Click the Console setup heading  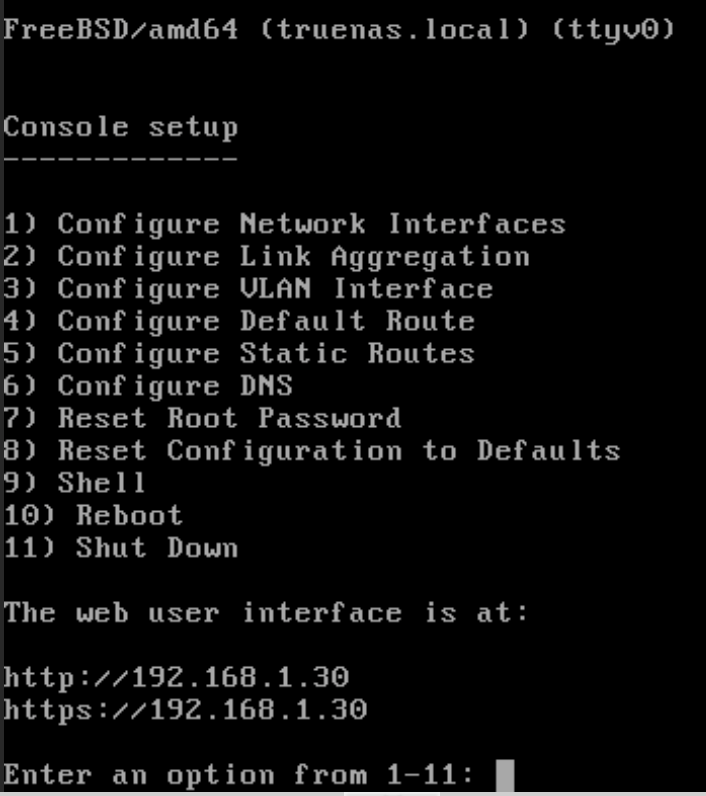(x=120, y=128)
